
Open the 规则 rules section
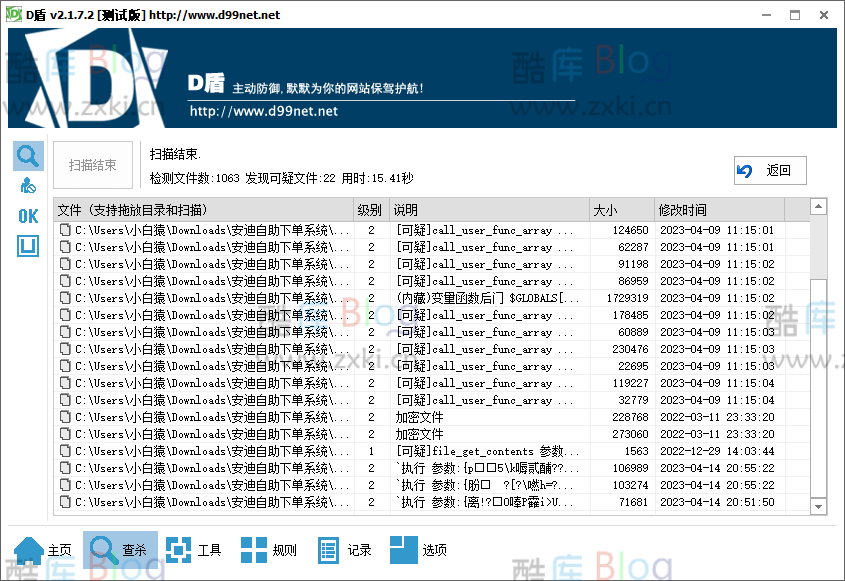[269, 550]
